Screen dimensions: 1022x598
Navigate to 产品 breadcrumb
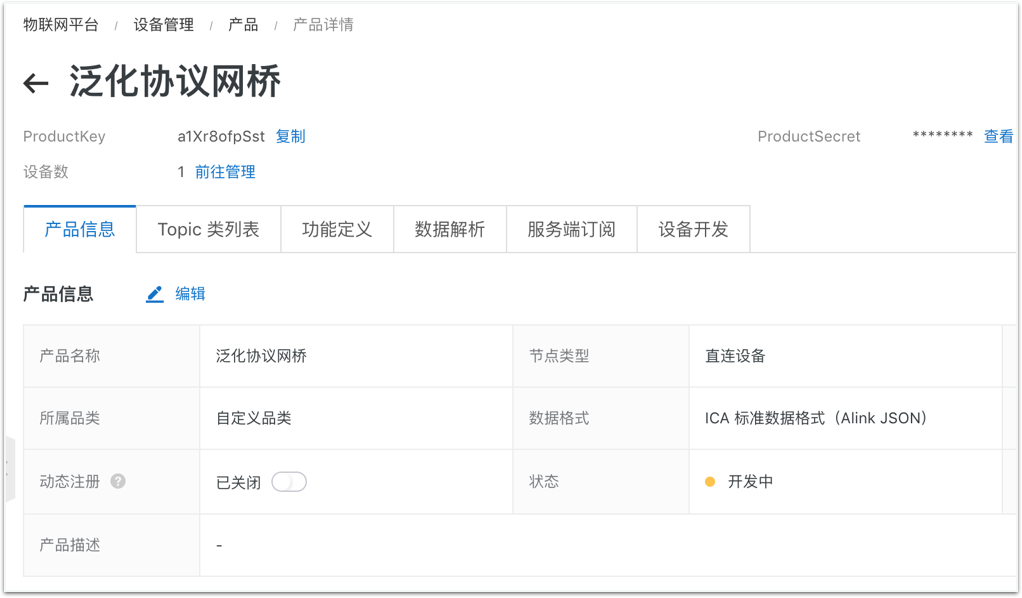(243, 25)
